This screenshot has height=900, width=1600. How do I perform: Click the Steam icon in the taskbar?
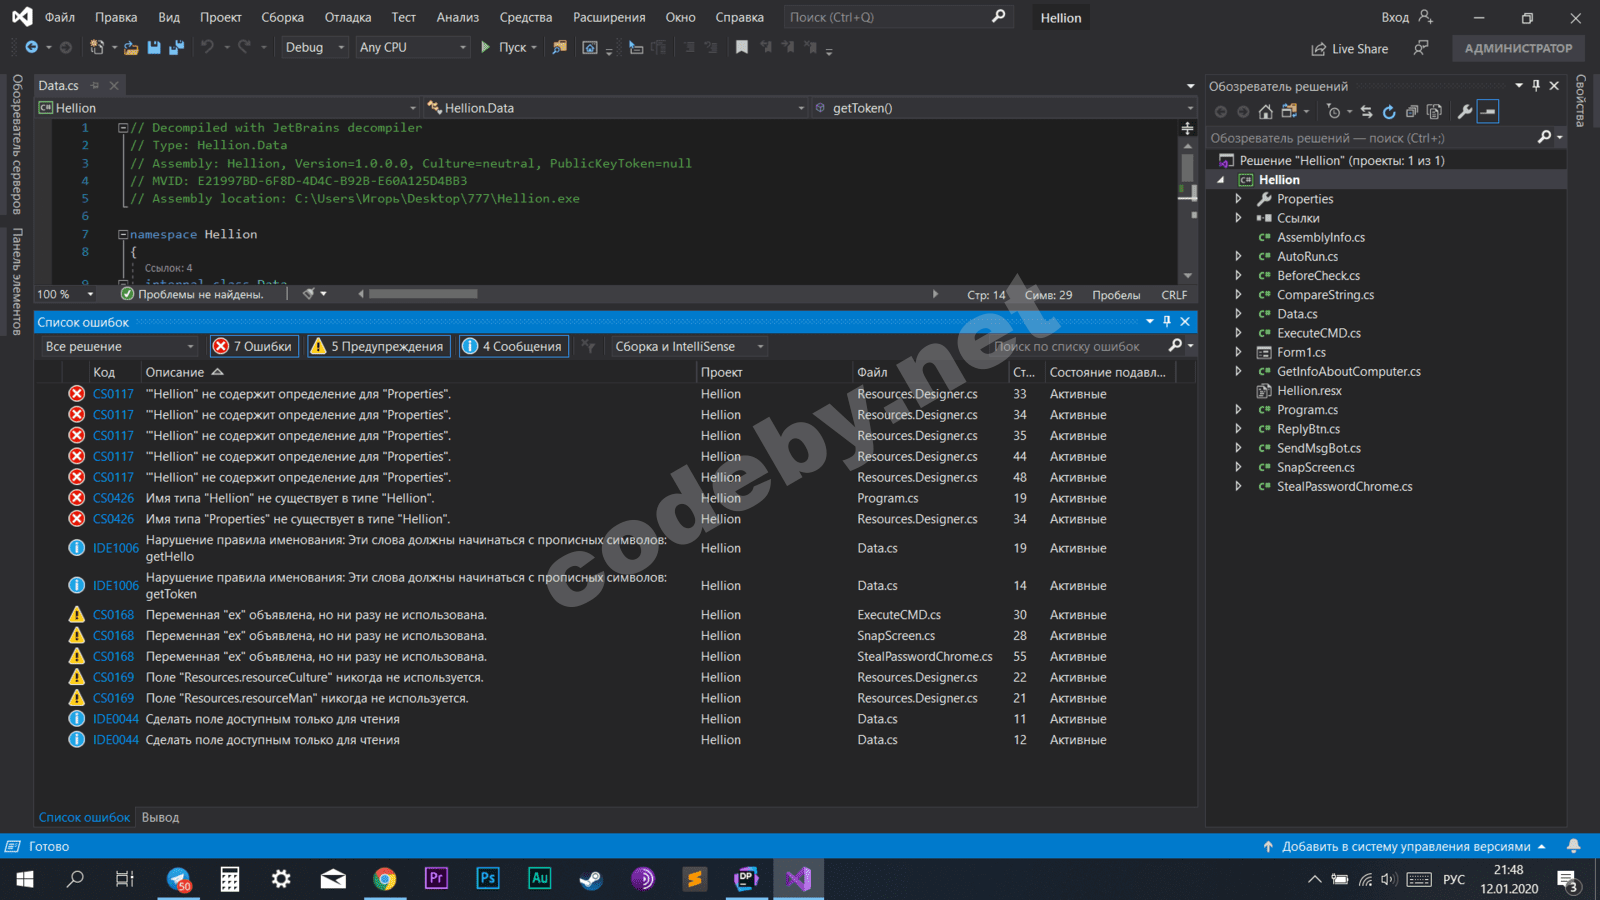[x=591, y=879]
